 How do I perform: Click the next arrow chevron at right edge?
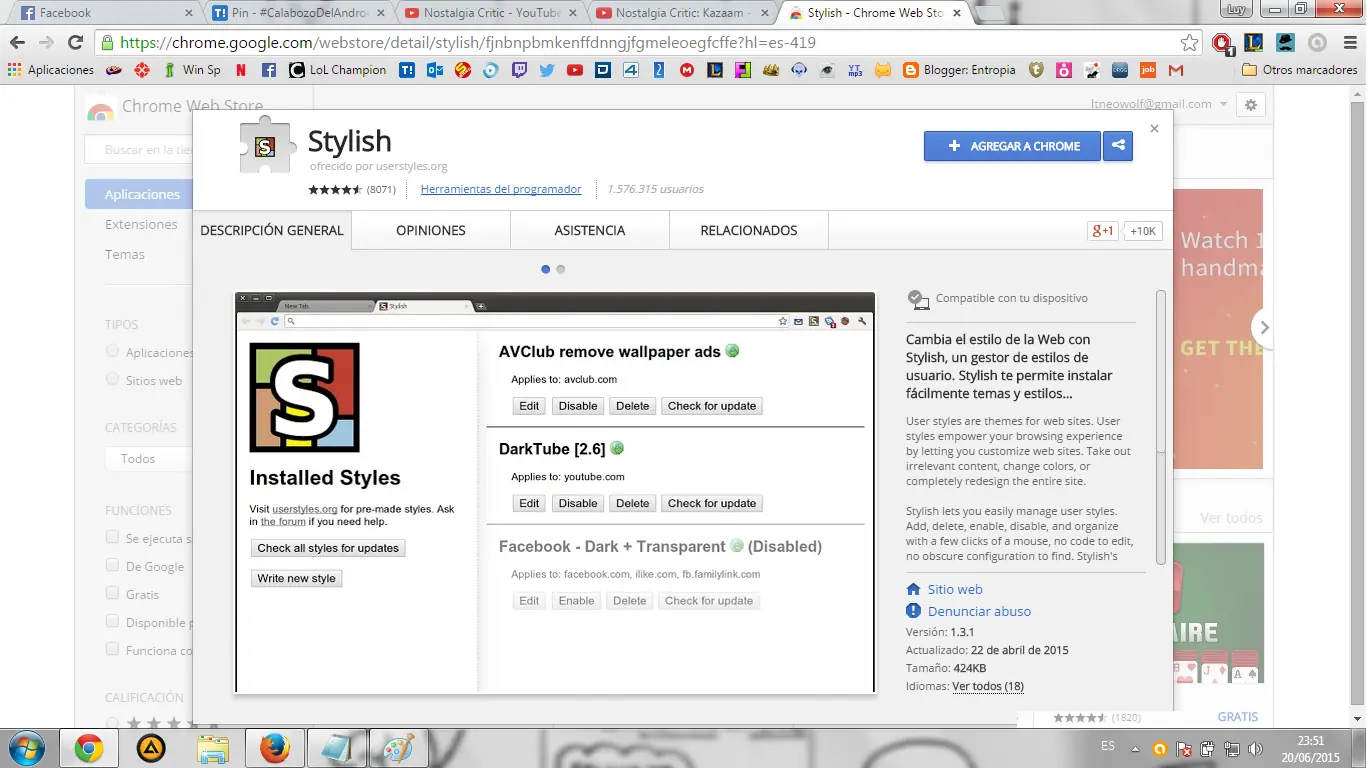click(1264, 327)
